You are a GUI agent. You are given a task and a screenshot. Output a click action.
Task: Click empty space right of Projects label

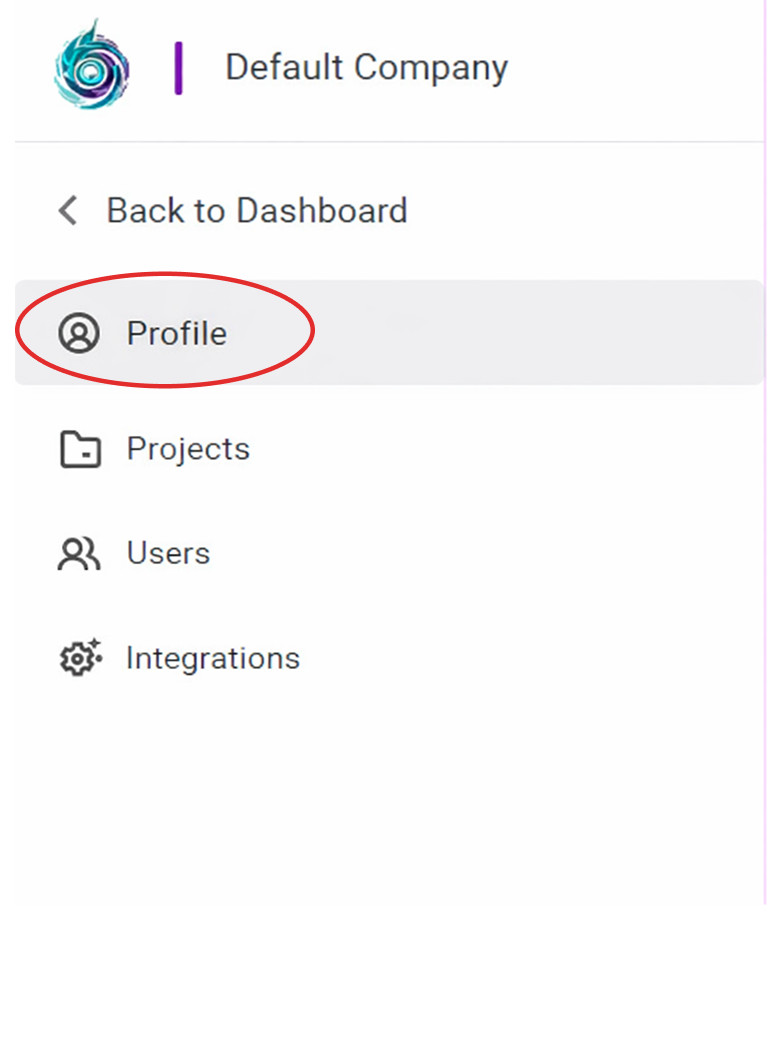pyautogui.click(x=500, y=449)
